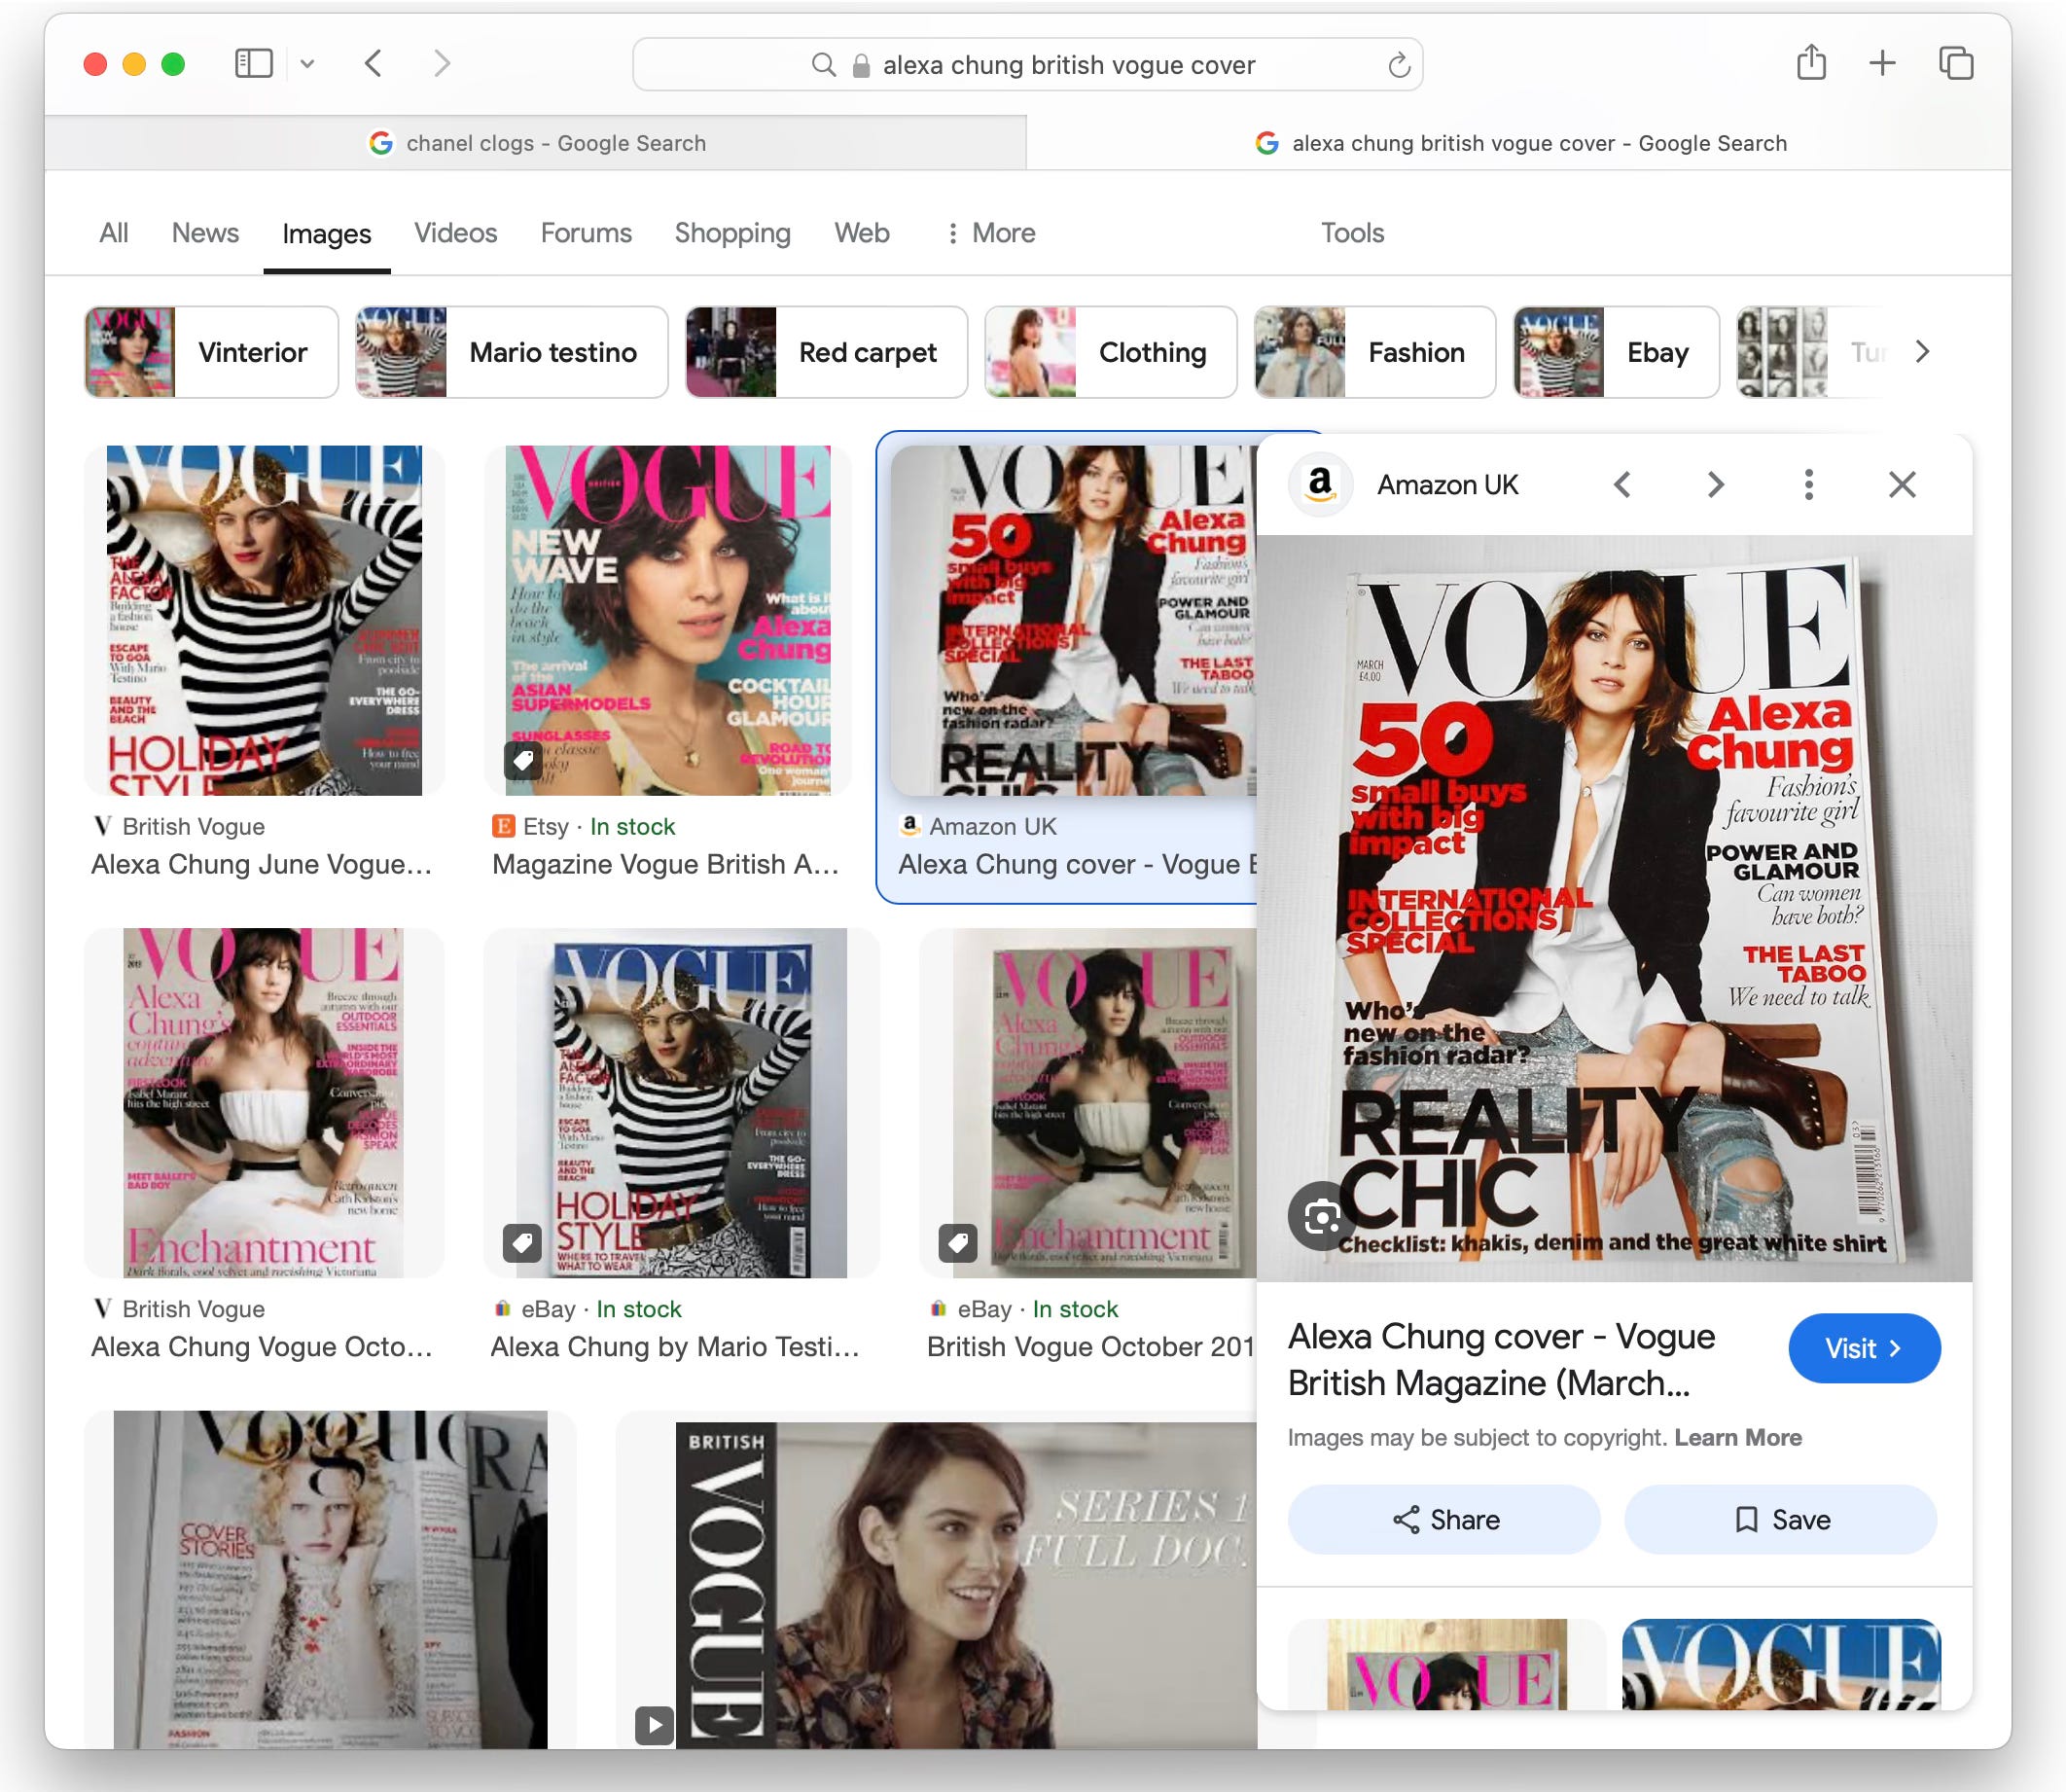
Task: Switch to the chanel clogs Google Search tab
Action: click(x=536, y=143)
